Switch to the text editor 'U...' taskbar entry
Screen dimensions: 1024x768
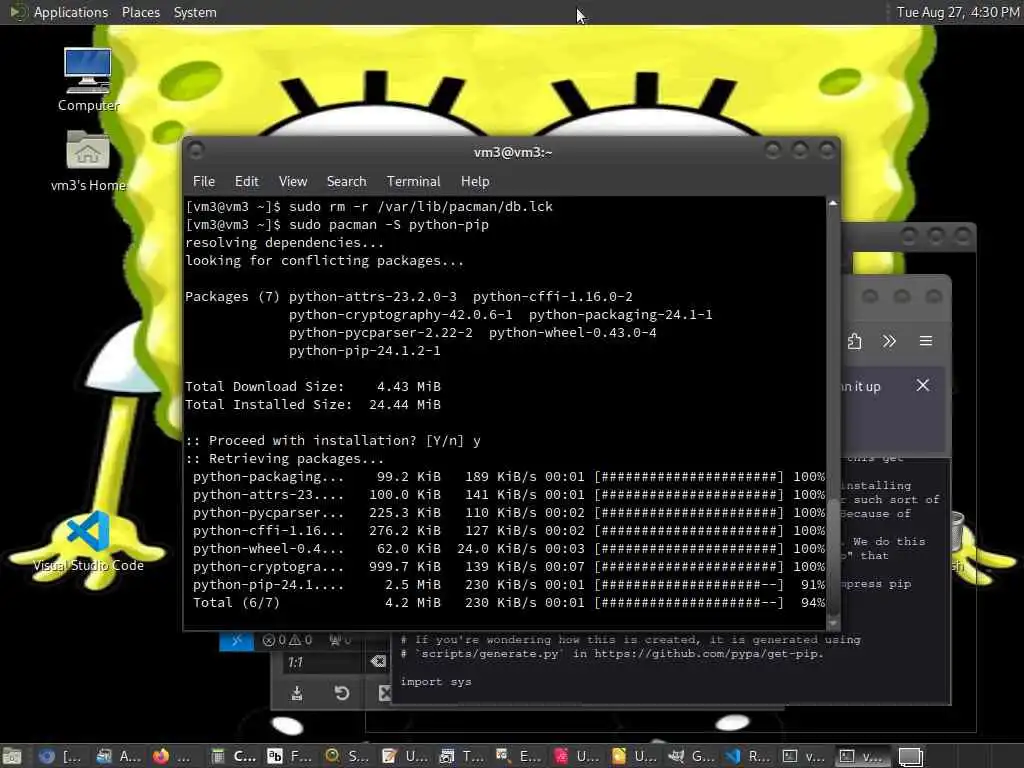pyautogui.click(x=404, y=756)
